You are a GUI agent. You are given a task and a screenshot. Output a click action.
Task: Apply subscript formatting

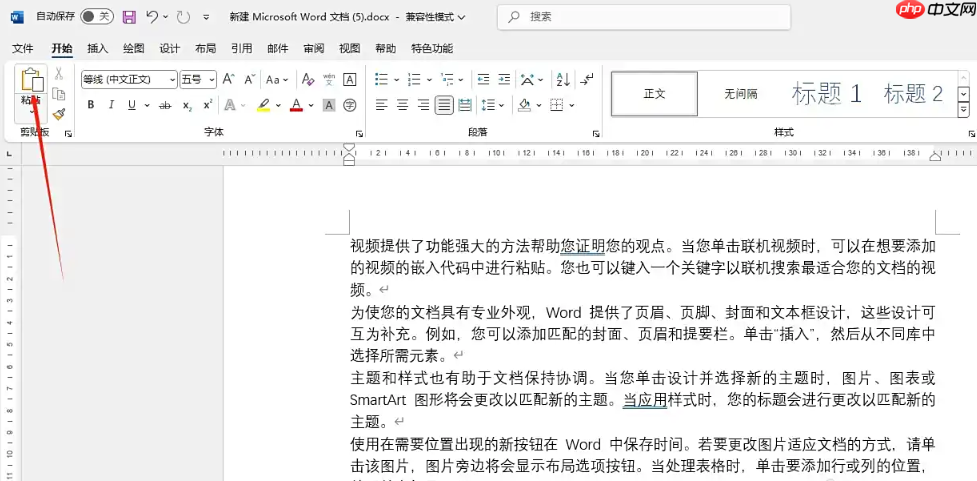pos(188,105)
